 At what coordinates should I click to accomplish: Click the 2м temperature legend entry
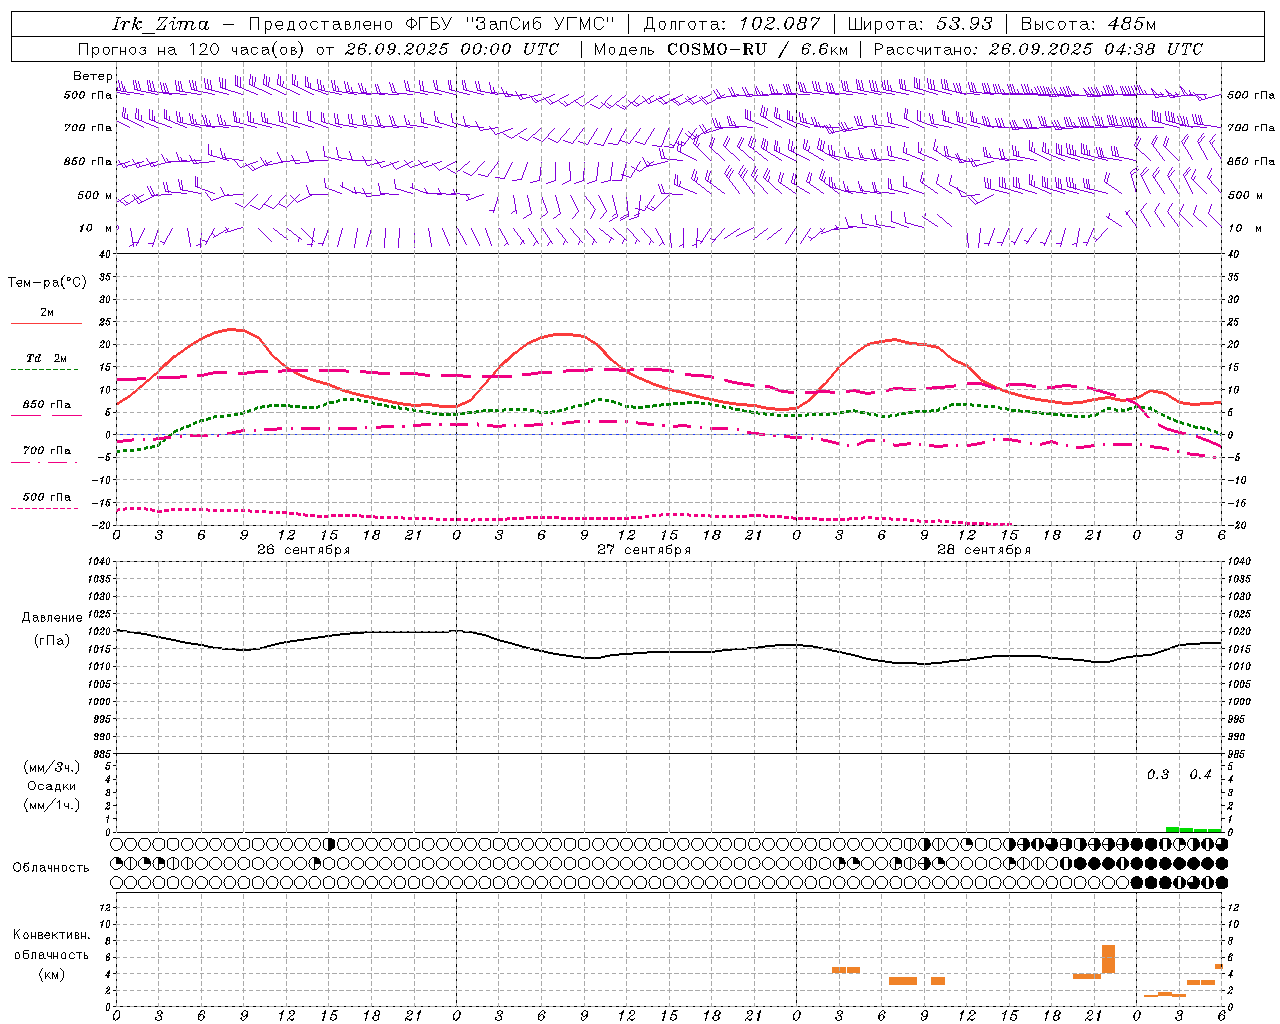[47, 312]
